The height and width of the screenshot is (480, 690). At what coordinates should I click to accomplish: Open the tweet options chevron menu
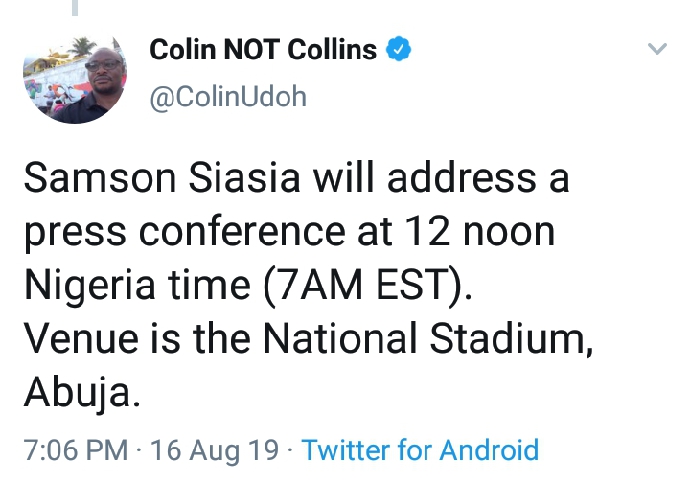(657, 48)
